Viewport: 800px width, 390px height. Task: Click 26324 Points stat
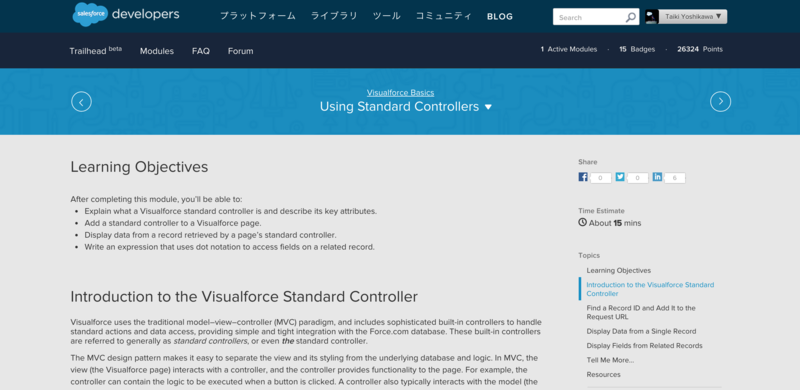pos(700,50)
